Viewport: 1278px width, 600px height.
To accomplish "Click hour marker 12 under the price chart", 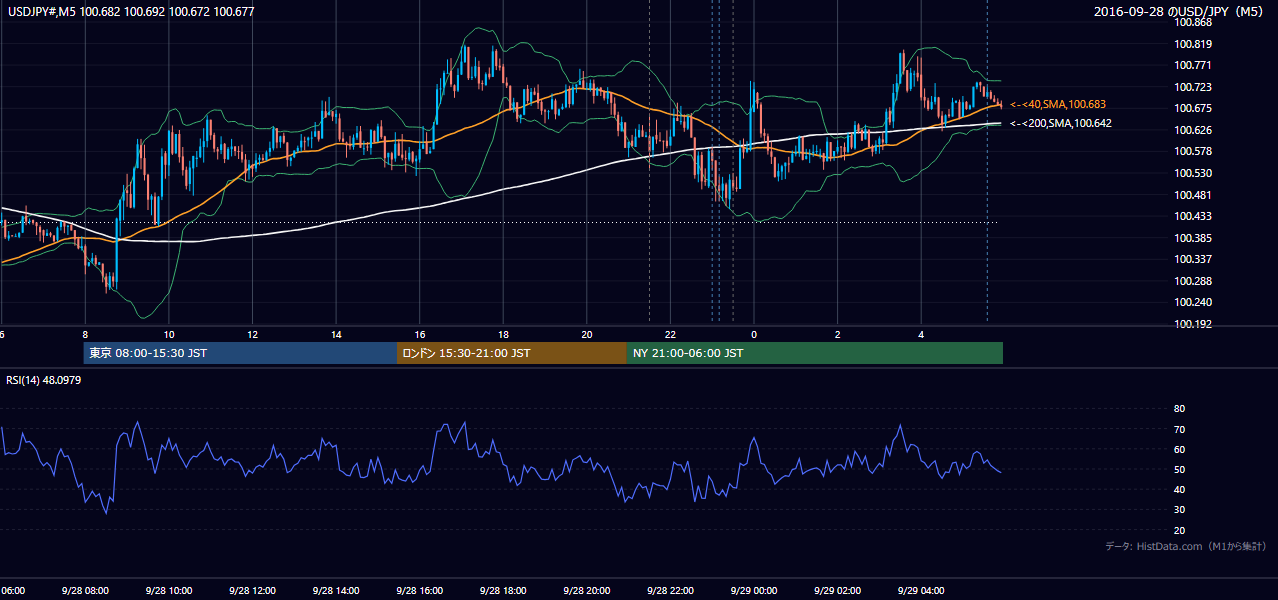I will tap(253, 335).
